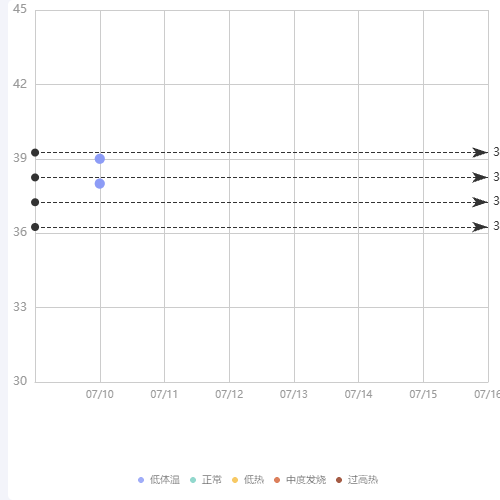Select the upper blue data point on 07/10
Viewport: 500px width, 500px height.
pyautogui.click(x=100, y=159)
